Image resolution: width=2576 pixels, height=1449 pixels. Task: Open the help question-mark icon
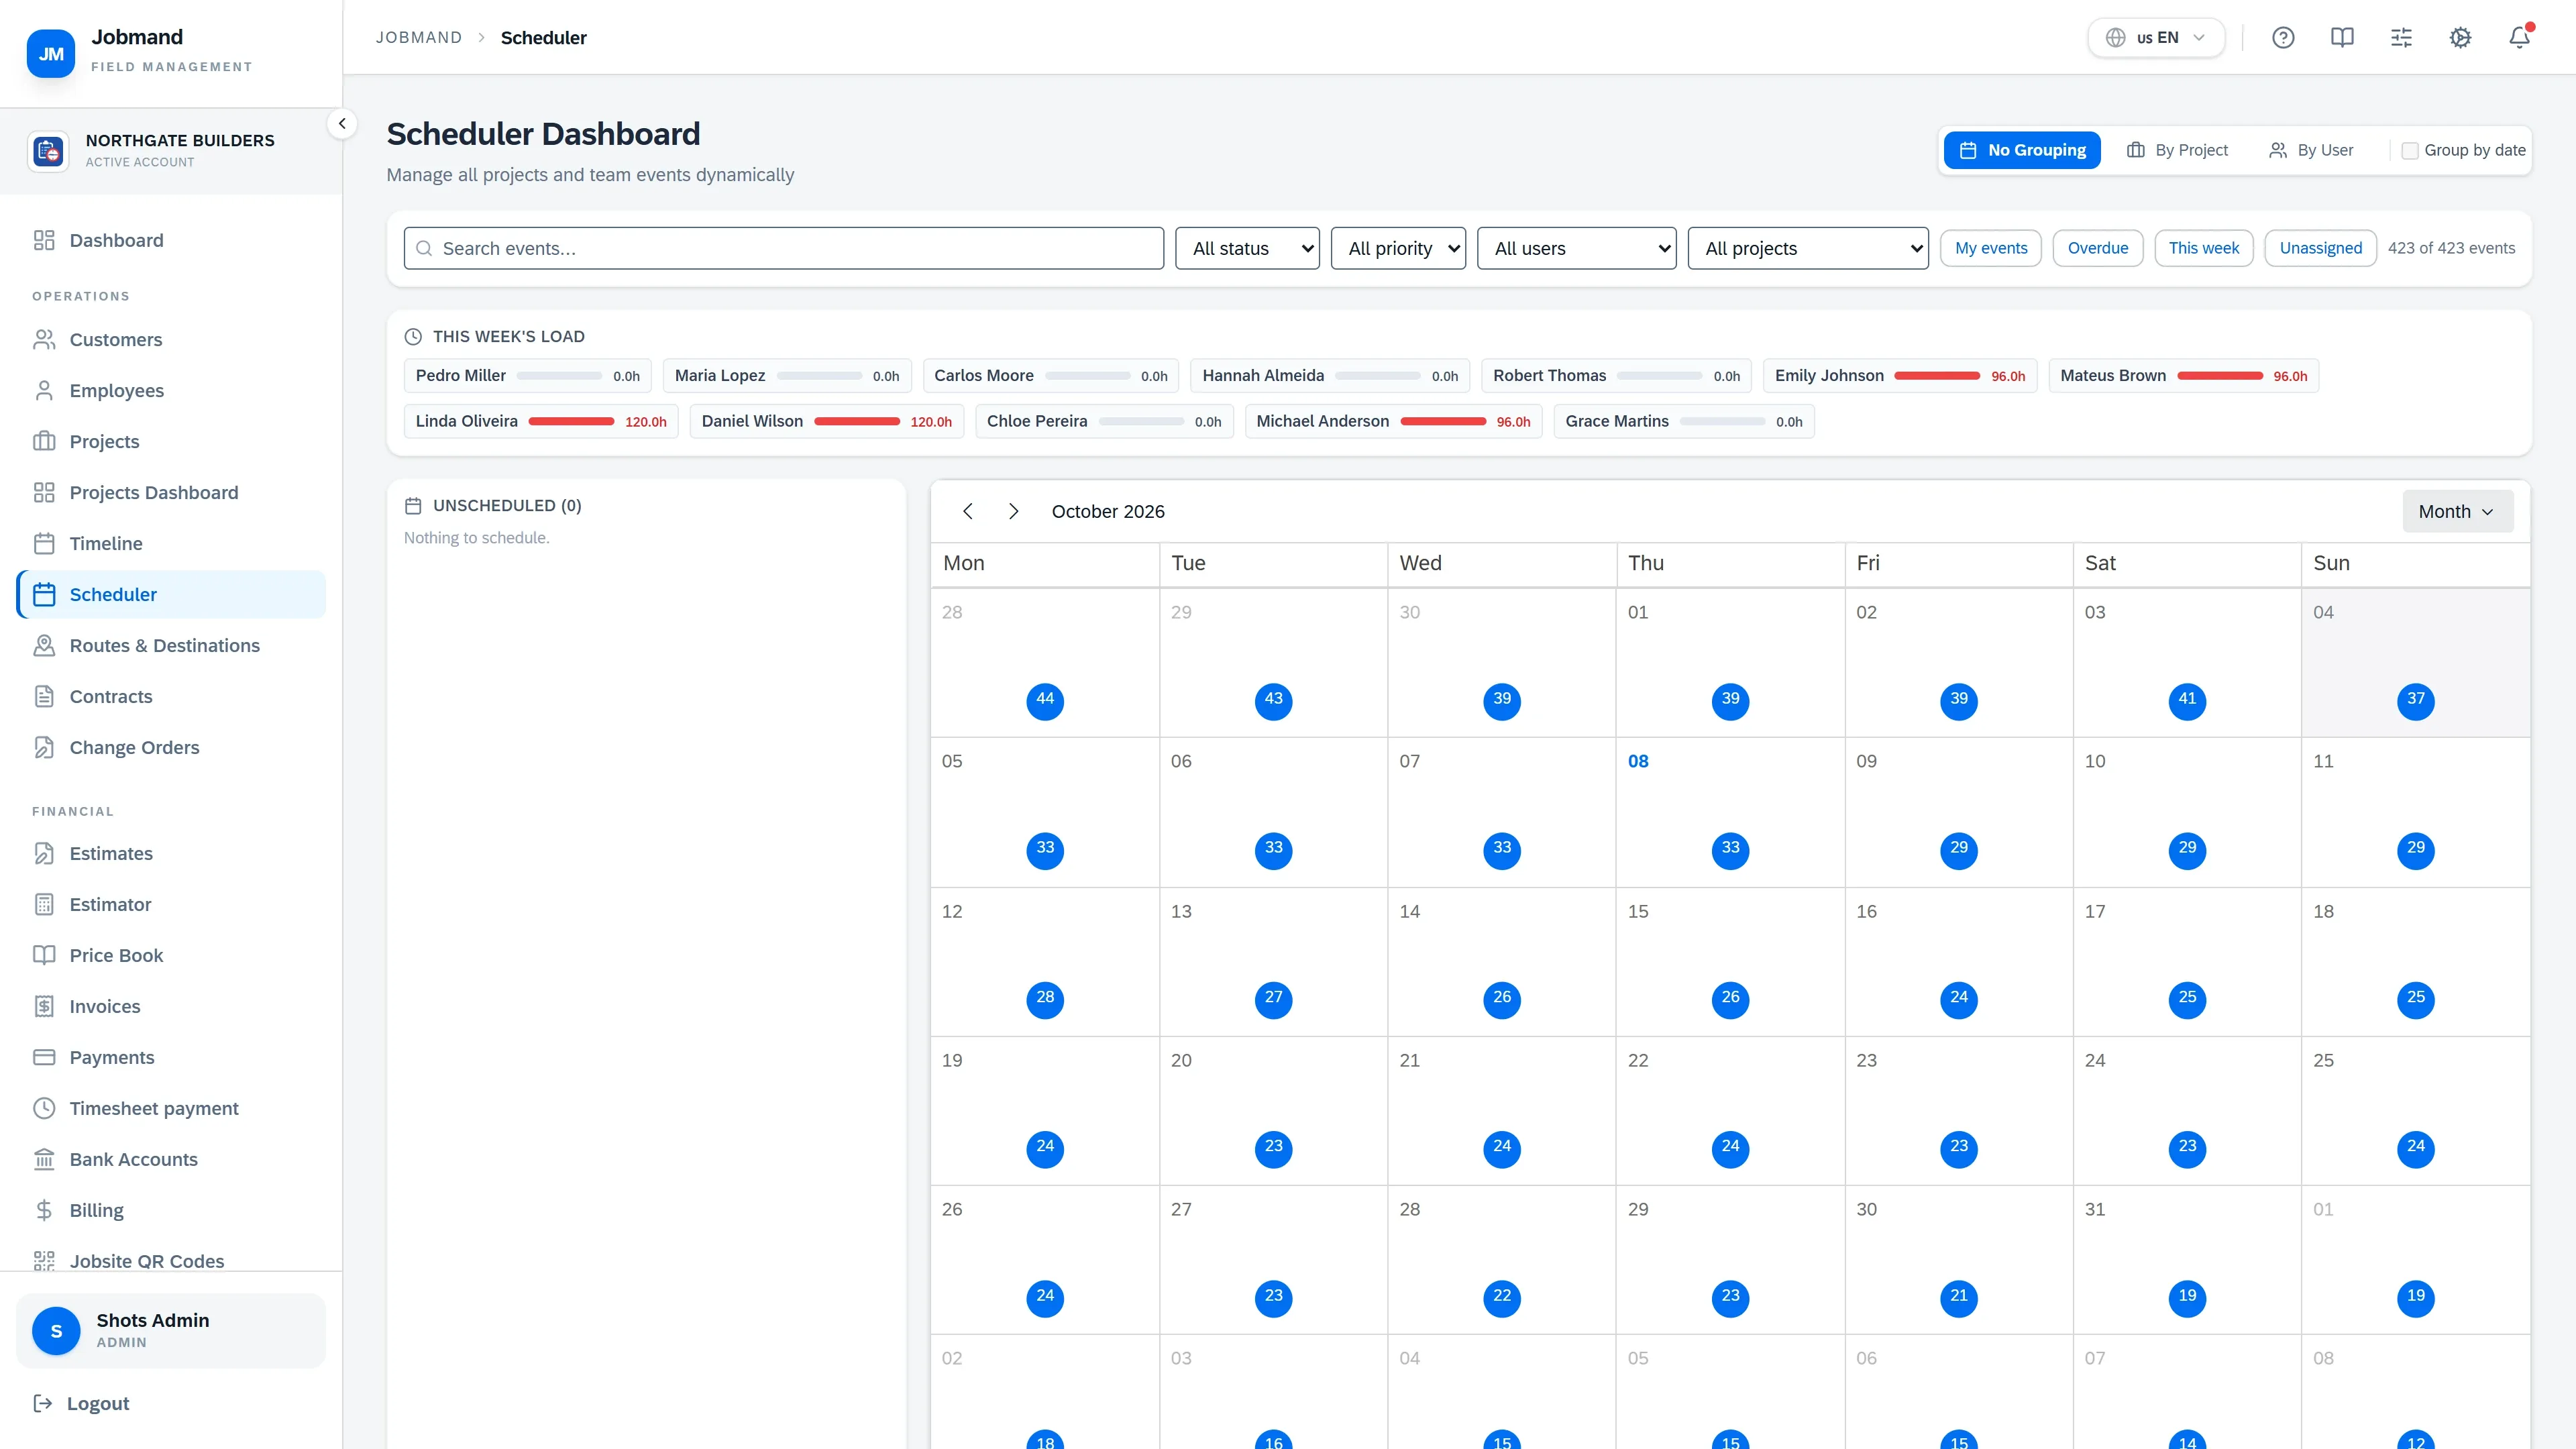pyautogui.click(x=2283, y=38)
